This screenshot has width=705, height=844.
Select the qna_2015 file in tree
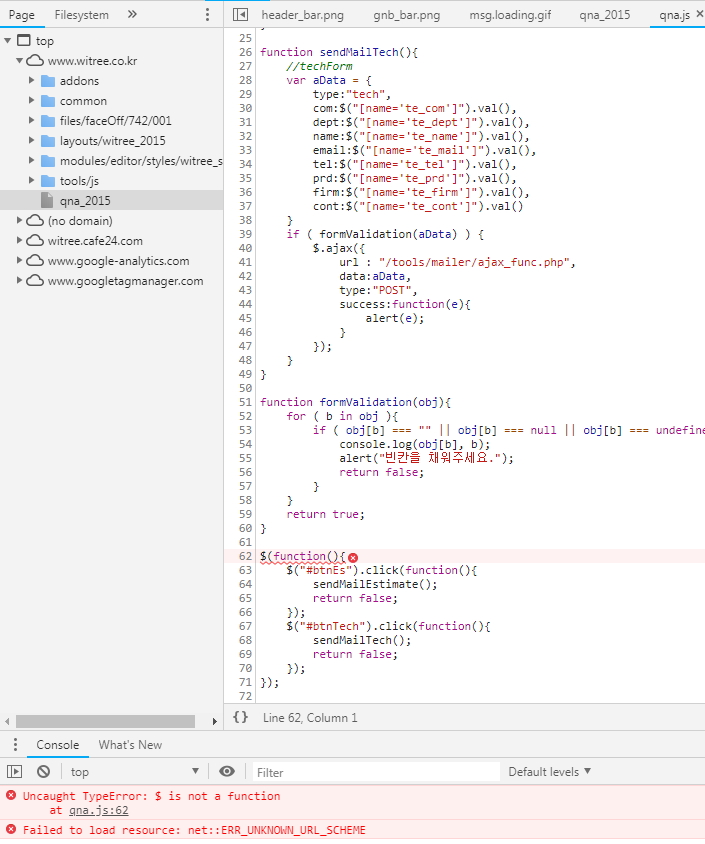[111, 200]
